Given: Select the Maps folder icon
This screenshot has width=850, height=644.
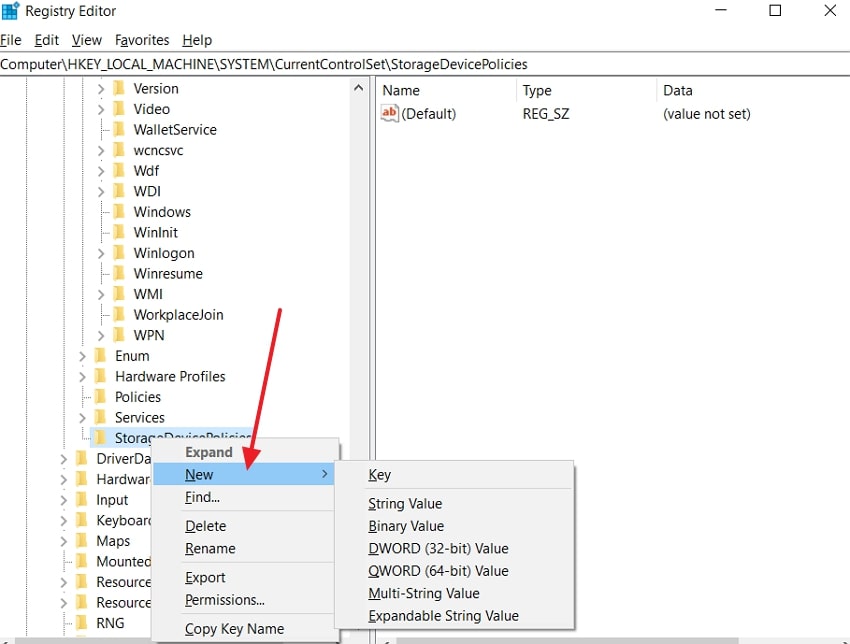Looking at the screenshot, I should point(82,540).
